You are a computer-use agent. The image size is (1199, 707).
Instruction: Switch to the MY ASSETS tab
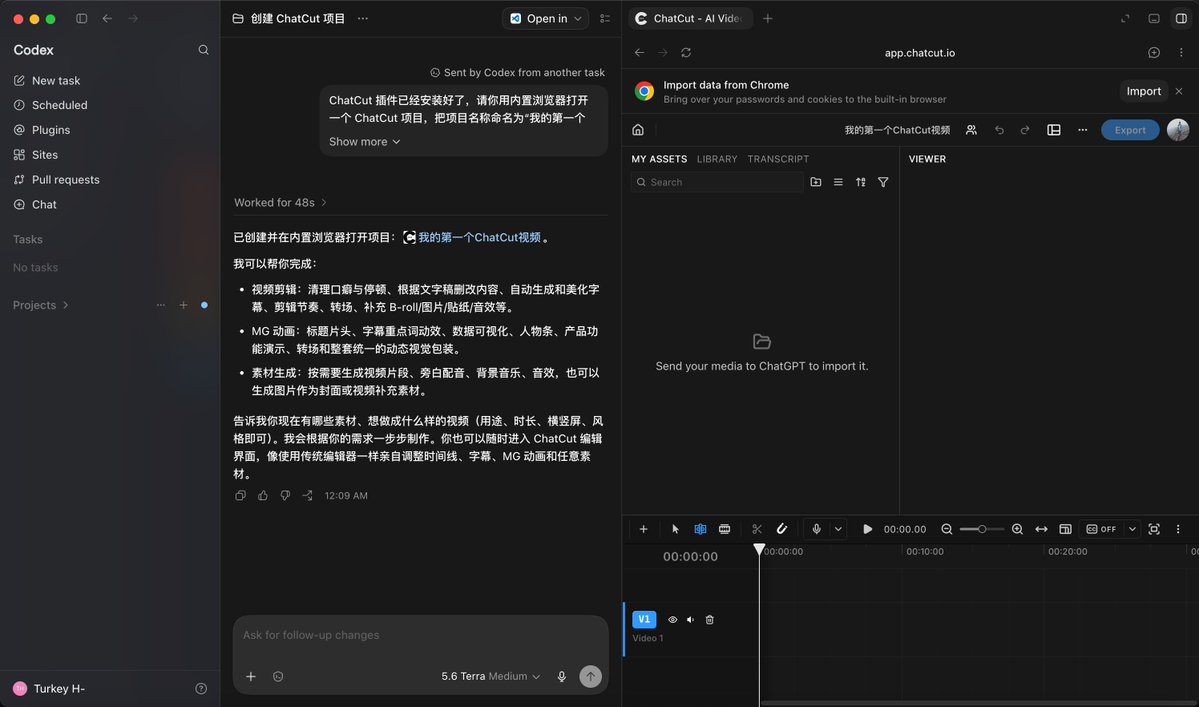click(659, 159)
